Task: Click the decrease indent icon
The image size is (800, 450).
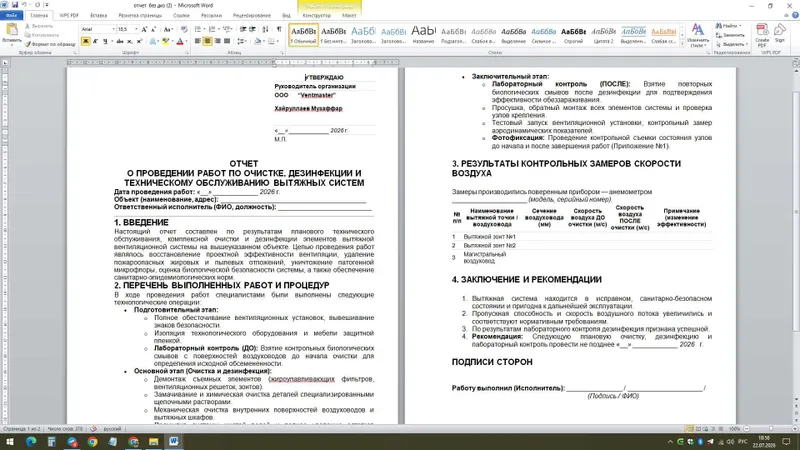Action: (x=243, y=30)
